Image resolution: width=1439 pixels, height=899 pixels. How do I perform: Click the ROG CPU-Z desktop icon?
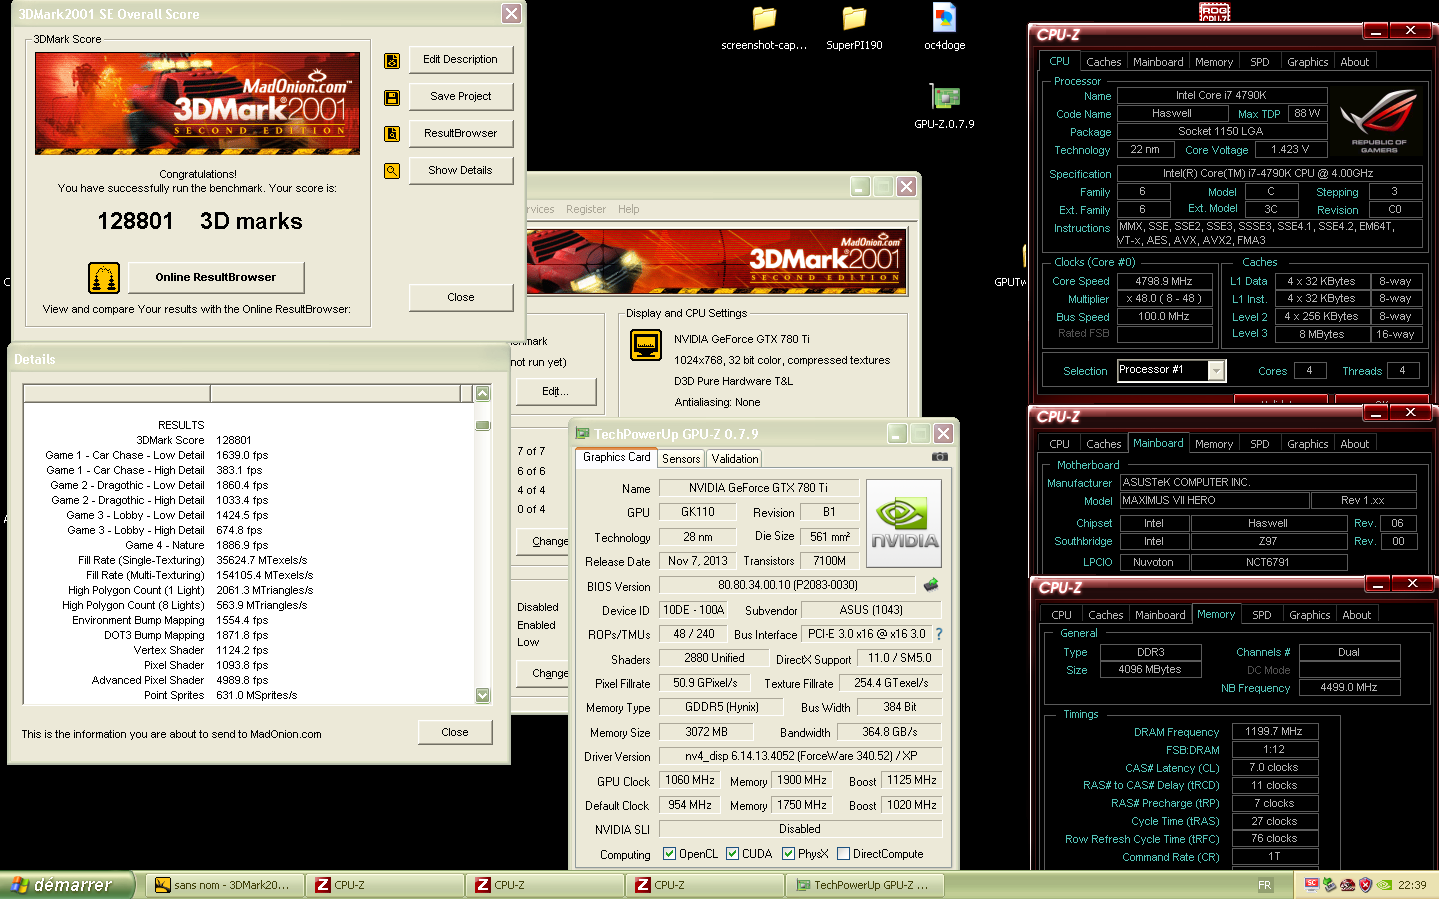pyautogui.click(x=1215, y=11)
